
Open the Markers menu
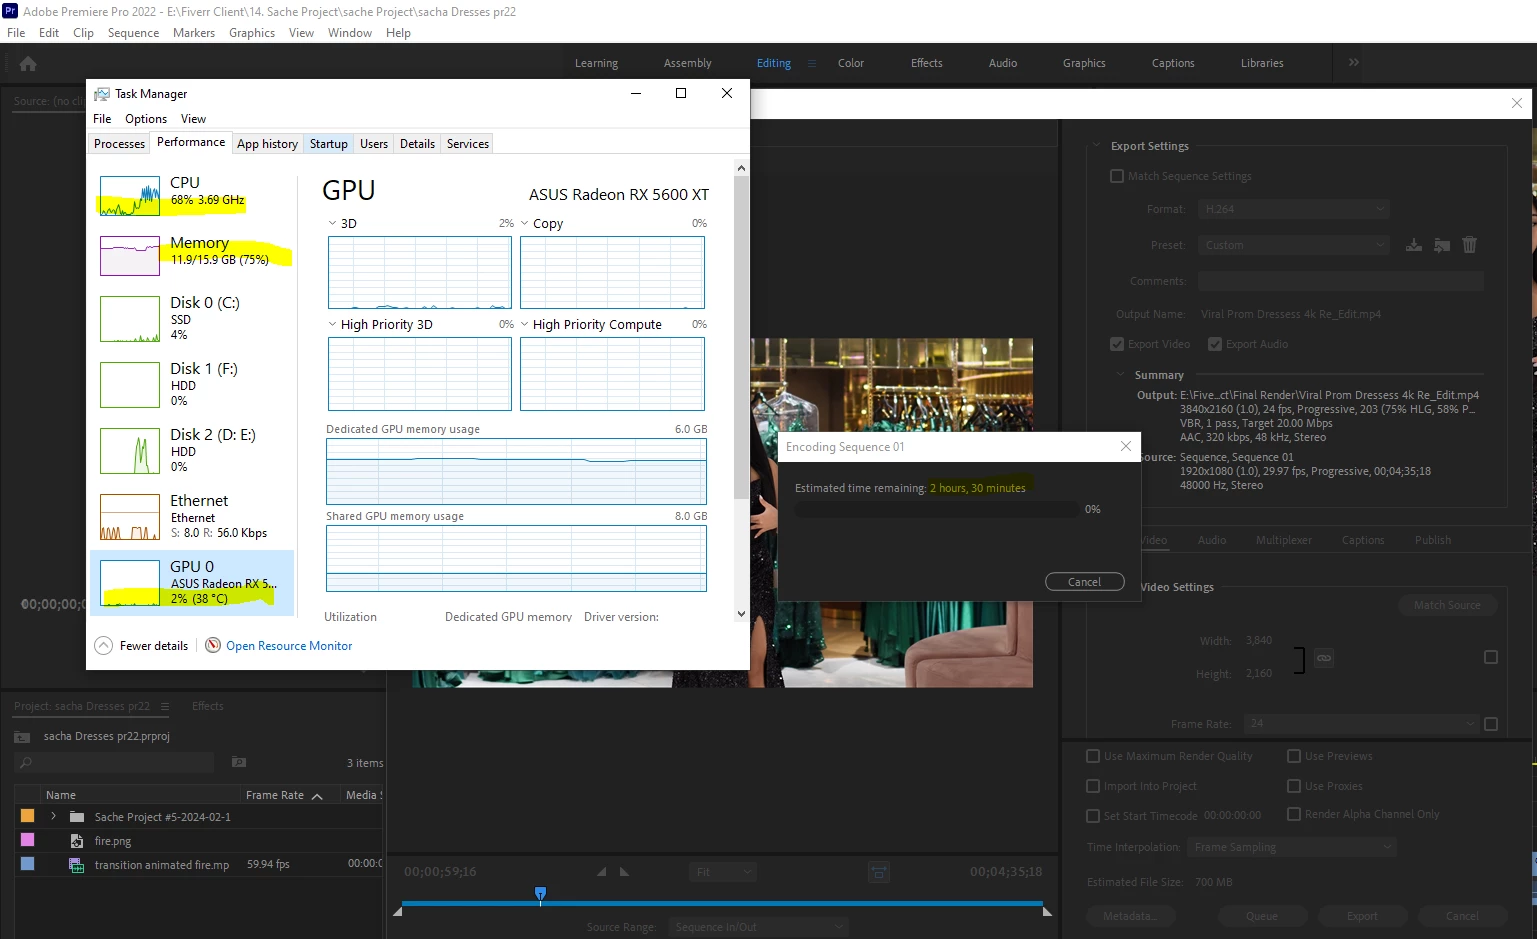[x=193, y=33]
